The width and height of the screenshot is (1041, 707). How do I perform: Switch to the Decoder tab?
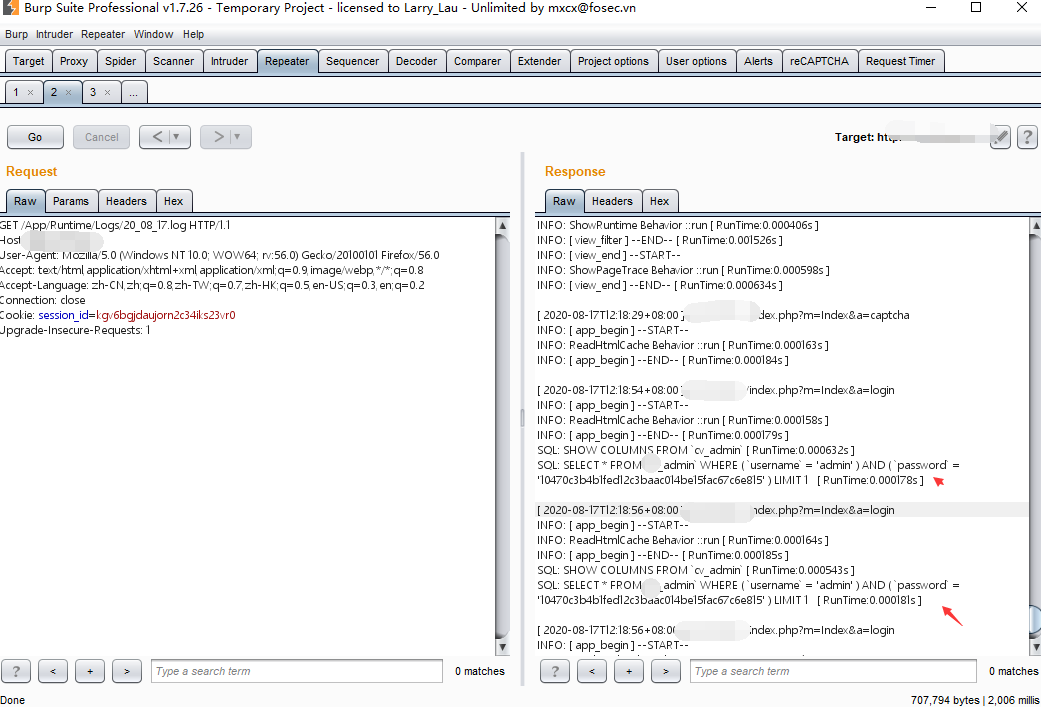pyautogui.click(x=416, y=61)
